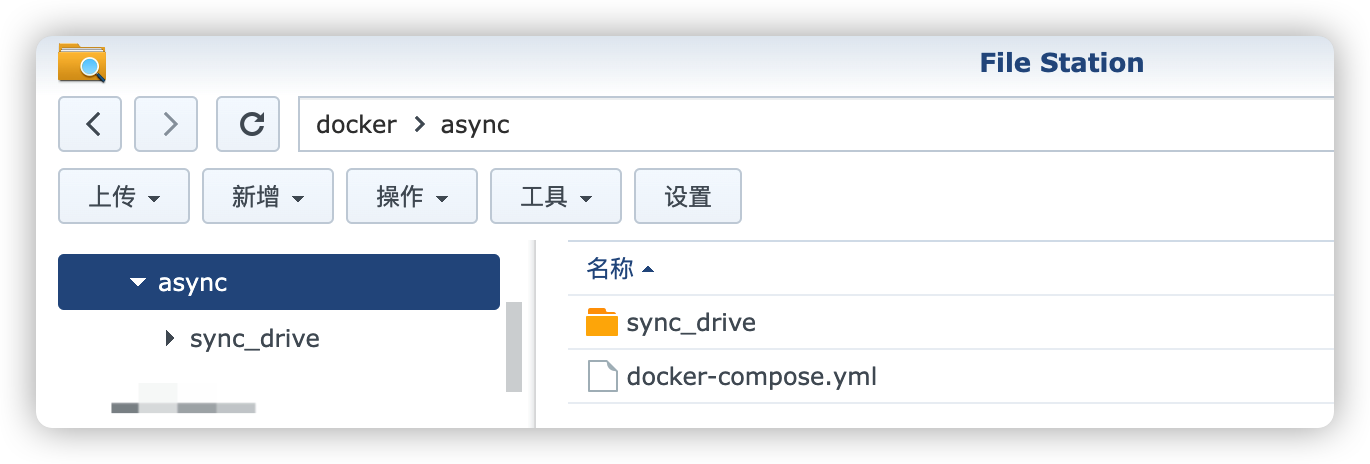The width and height of the screenshot is (1370, 464).
Task: Open the 新增 dropdown menu
Action: point(268,196)
